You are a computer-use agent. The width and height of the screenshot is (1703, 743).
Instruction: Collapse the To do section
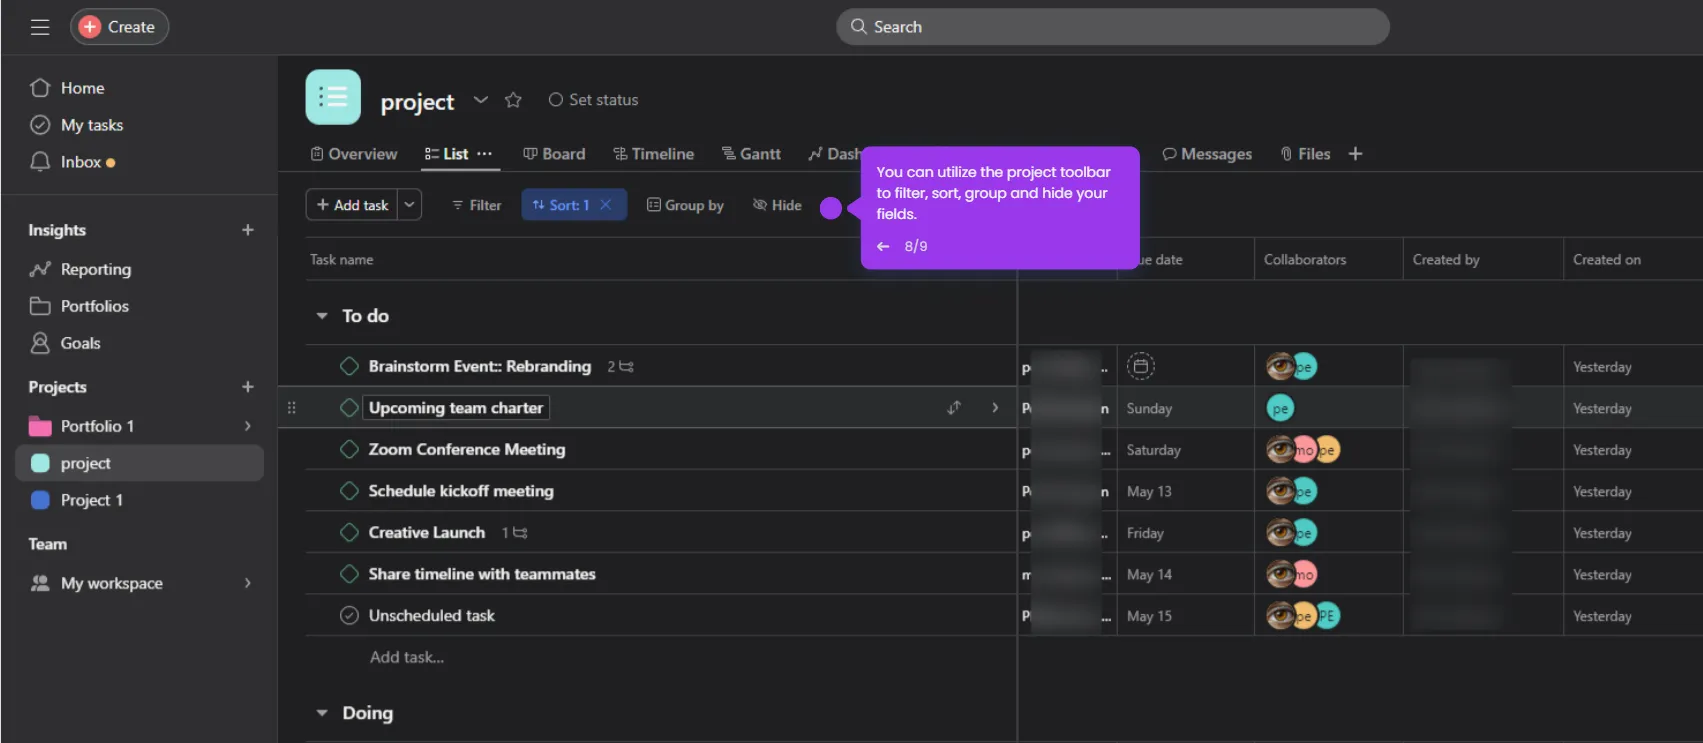coord(322,316)
